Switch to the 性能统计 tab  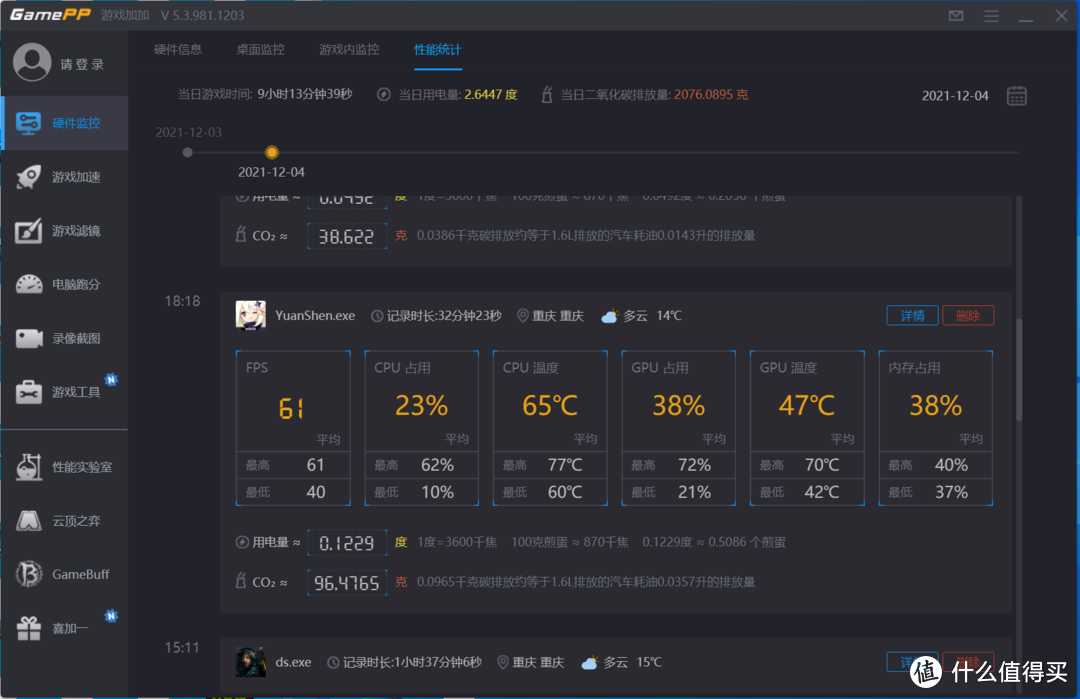click(437, 49)
